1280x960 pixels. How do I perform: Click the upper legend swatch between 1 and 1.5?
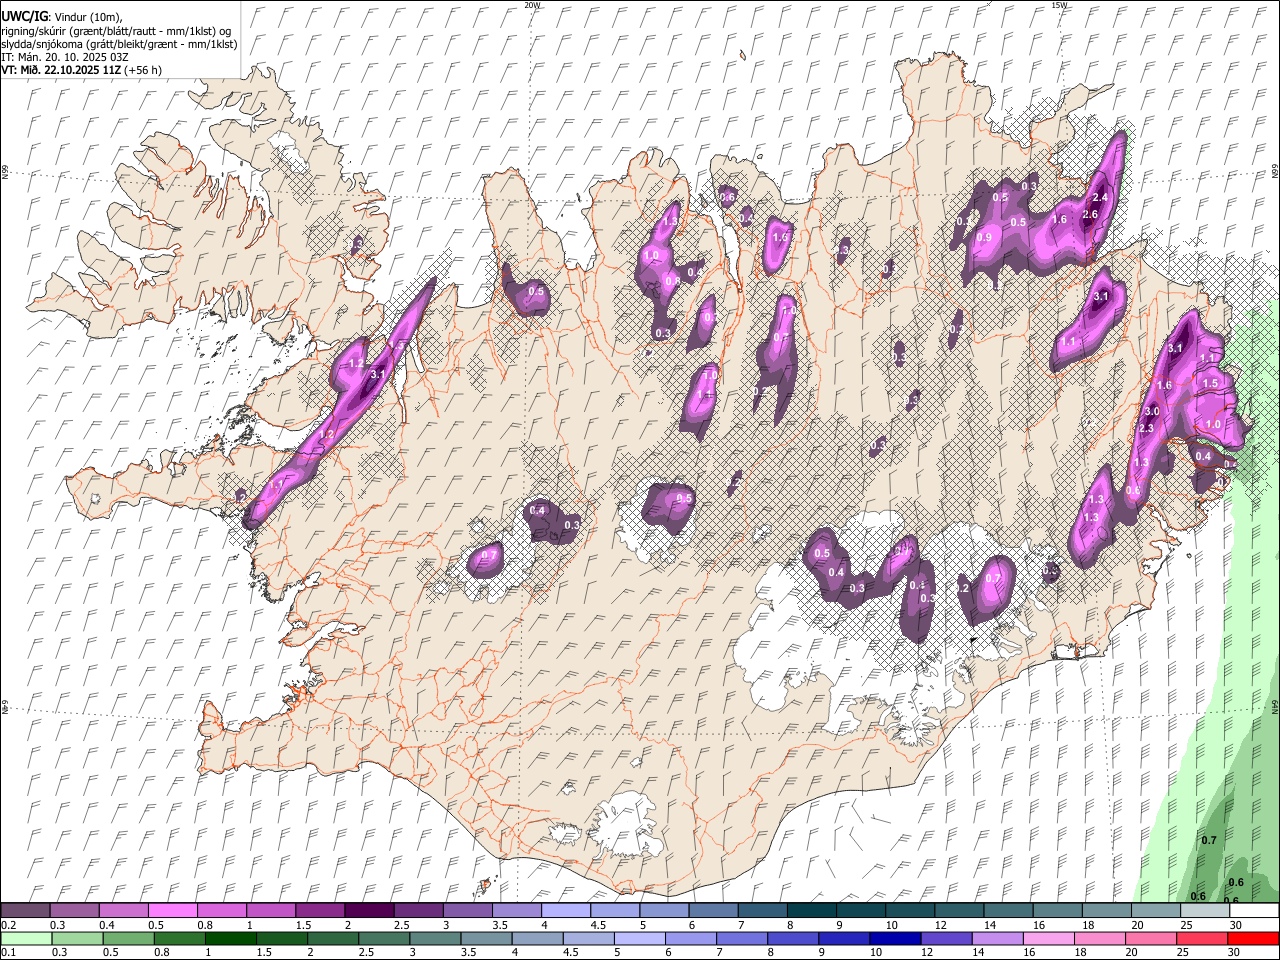pos(270,911)
